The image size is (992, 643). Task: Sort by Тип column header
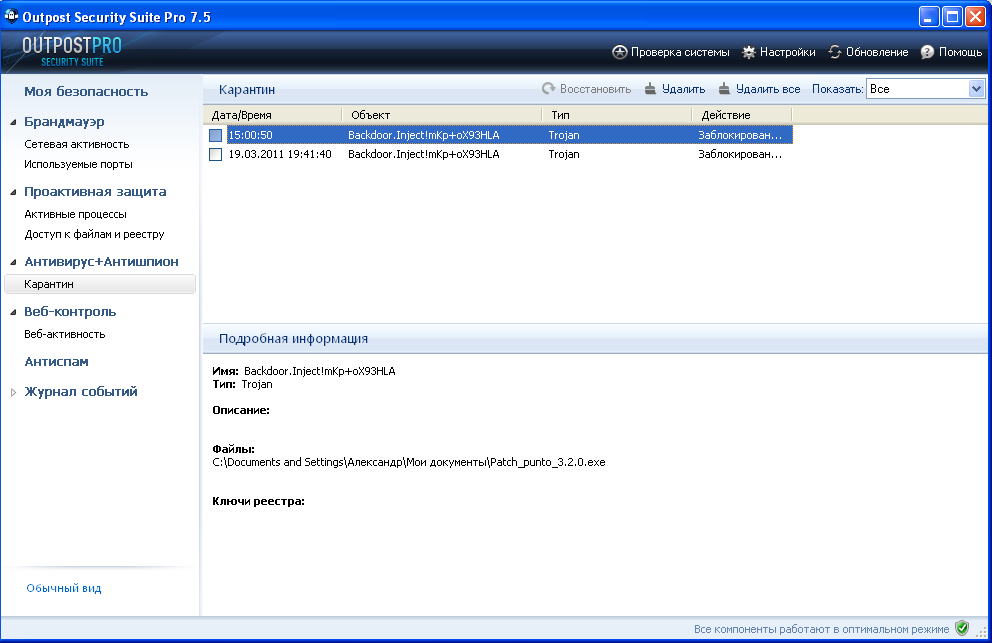(x=617, y=115)
